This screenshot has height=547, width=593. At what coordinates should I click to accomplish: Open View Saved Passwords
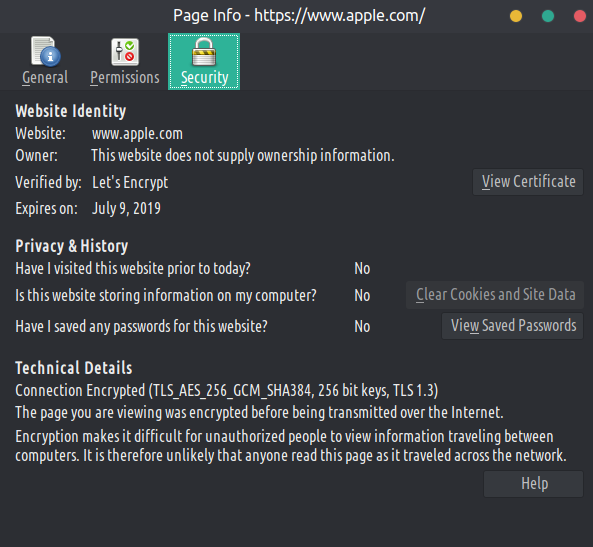(x=513, y=326)
